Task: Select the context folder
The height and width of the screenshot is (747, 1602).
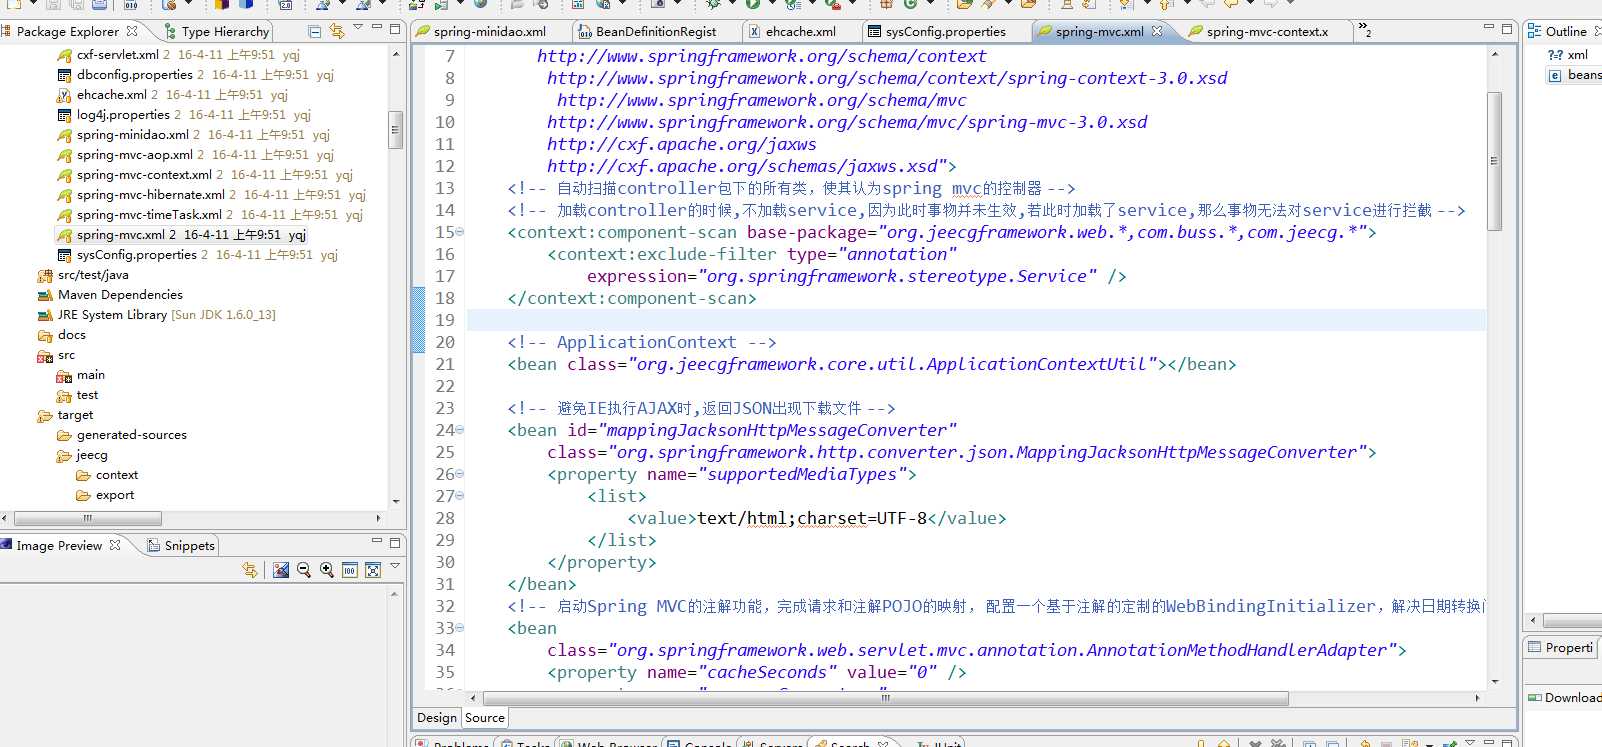Action: pos(117,475)
